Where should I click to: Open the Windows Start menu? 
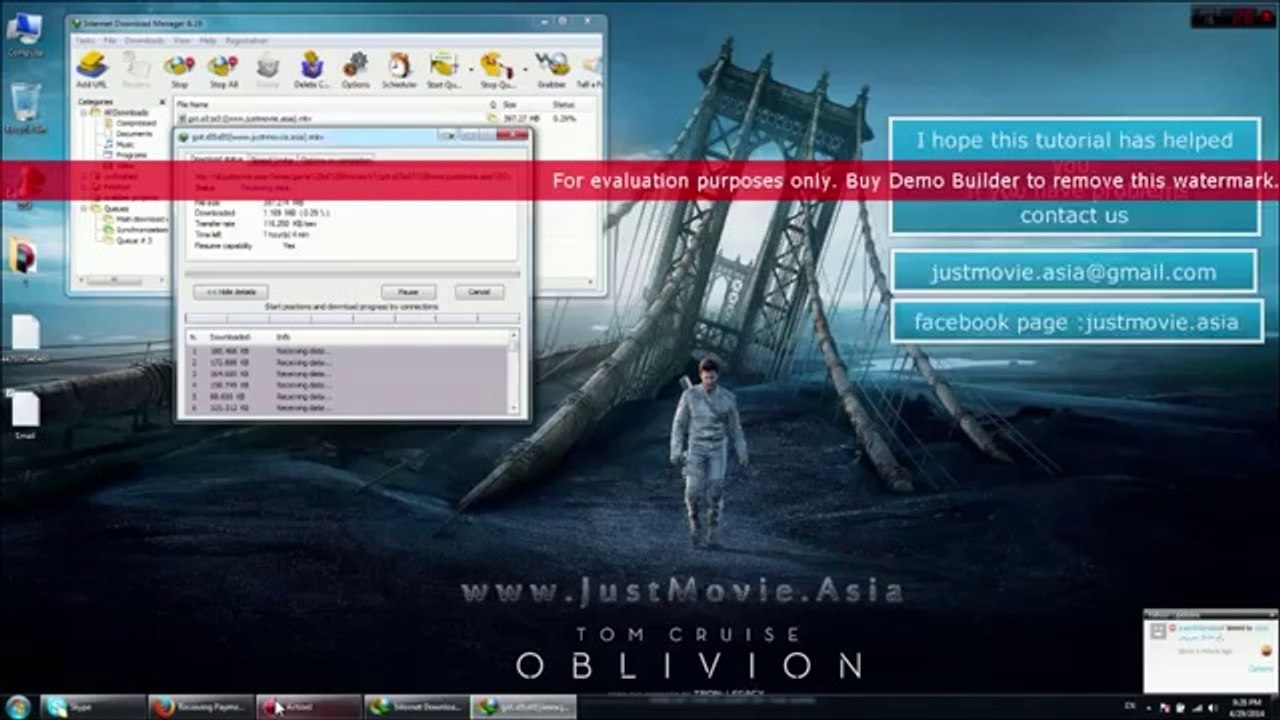(18, 707)
